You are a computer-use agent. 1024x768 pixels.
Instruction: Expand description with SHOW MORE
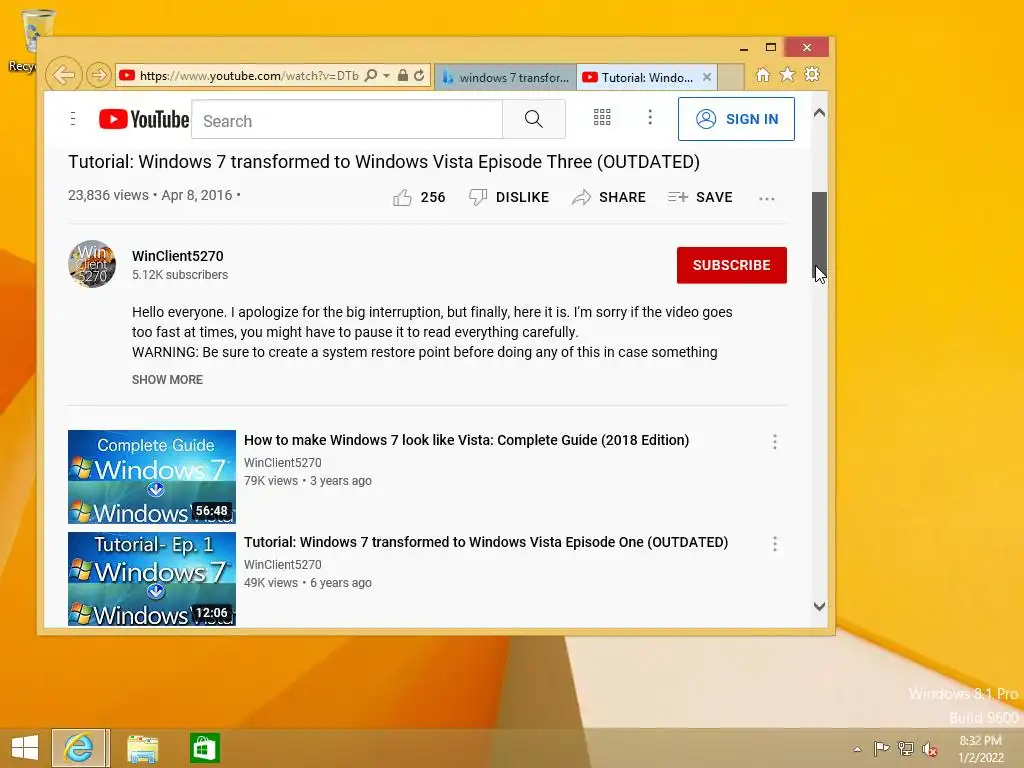coord(167,379)
